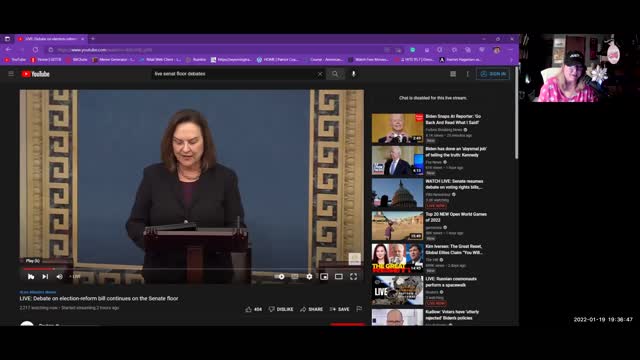Screen dimensions: 640x360
Task: Switch to theater mode
Action: click(339, 277)
